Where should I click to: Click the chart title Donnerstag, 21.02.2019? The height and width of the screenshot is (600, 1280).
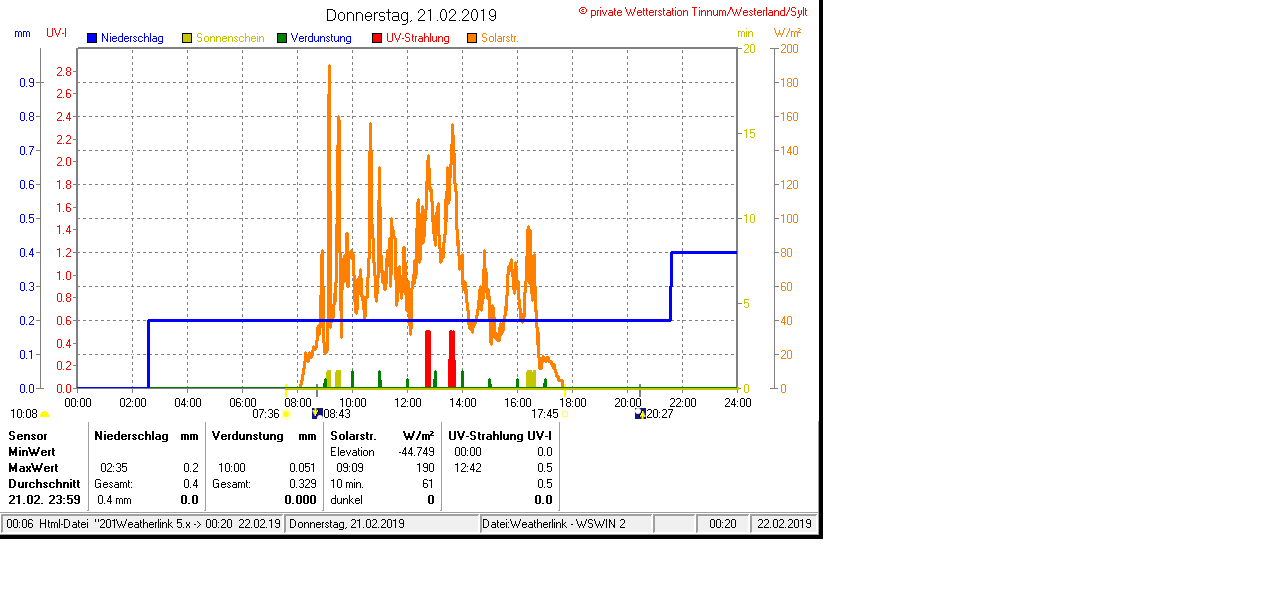(x=411, y=15)
